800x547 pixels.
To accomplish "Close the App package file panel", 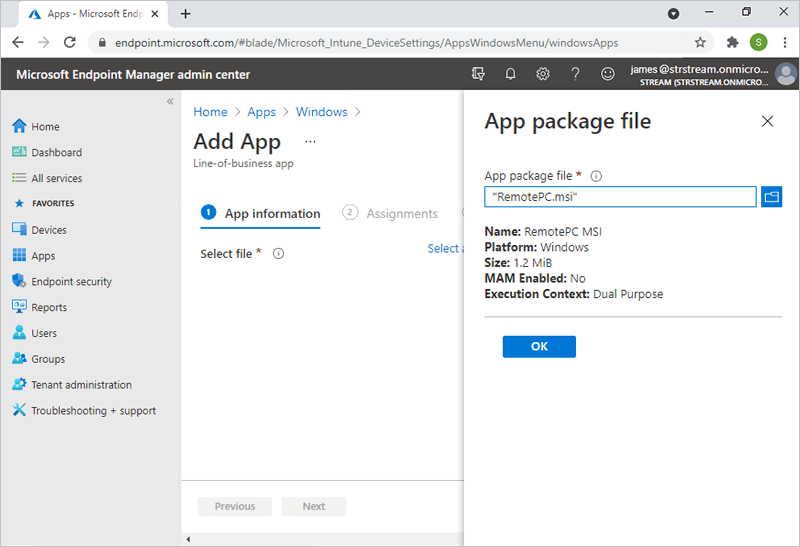I will 768,121.
